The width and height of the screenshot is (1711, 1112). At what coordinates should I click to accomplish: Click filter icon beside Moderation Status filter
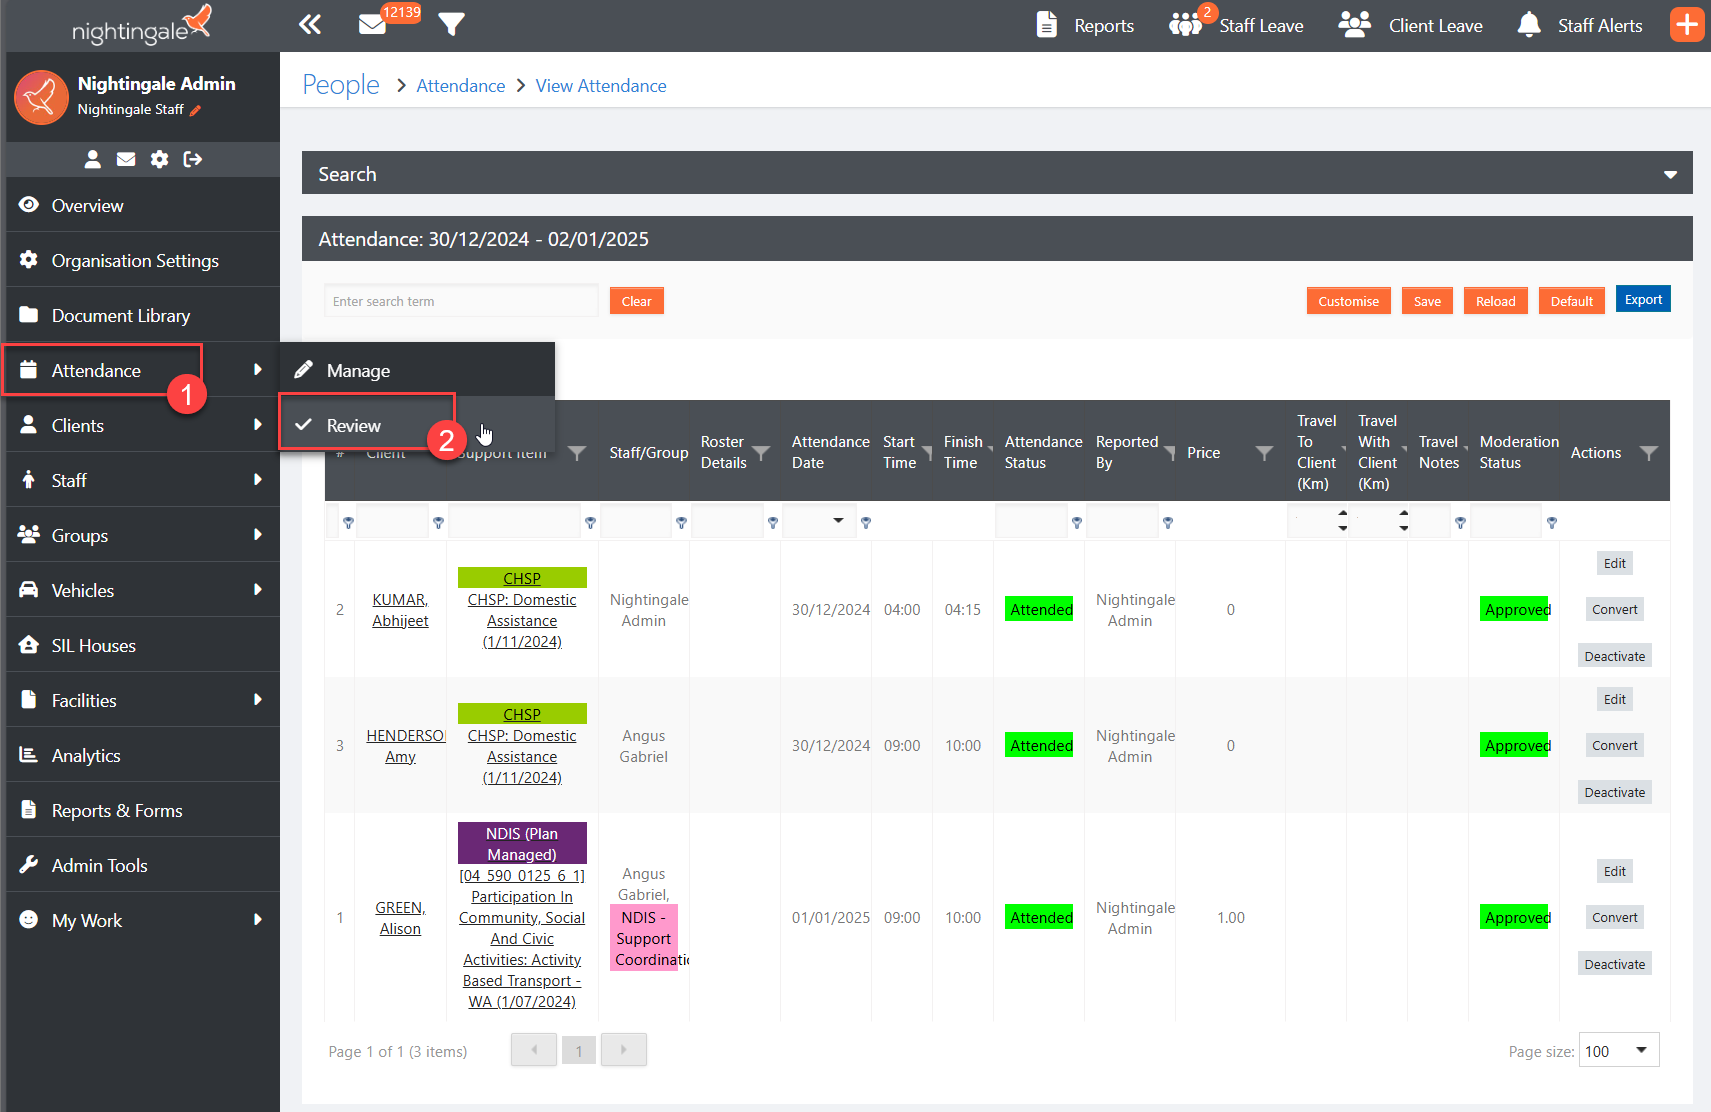click(1552, 522)
